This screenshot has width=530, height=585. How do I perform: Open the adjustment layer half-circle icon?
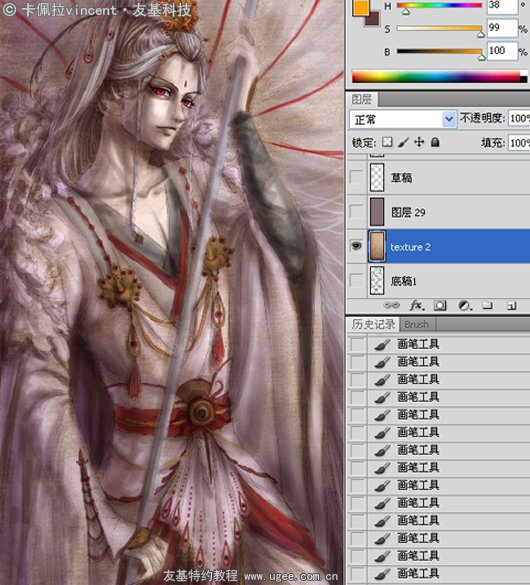pos(465,306)
